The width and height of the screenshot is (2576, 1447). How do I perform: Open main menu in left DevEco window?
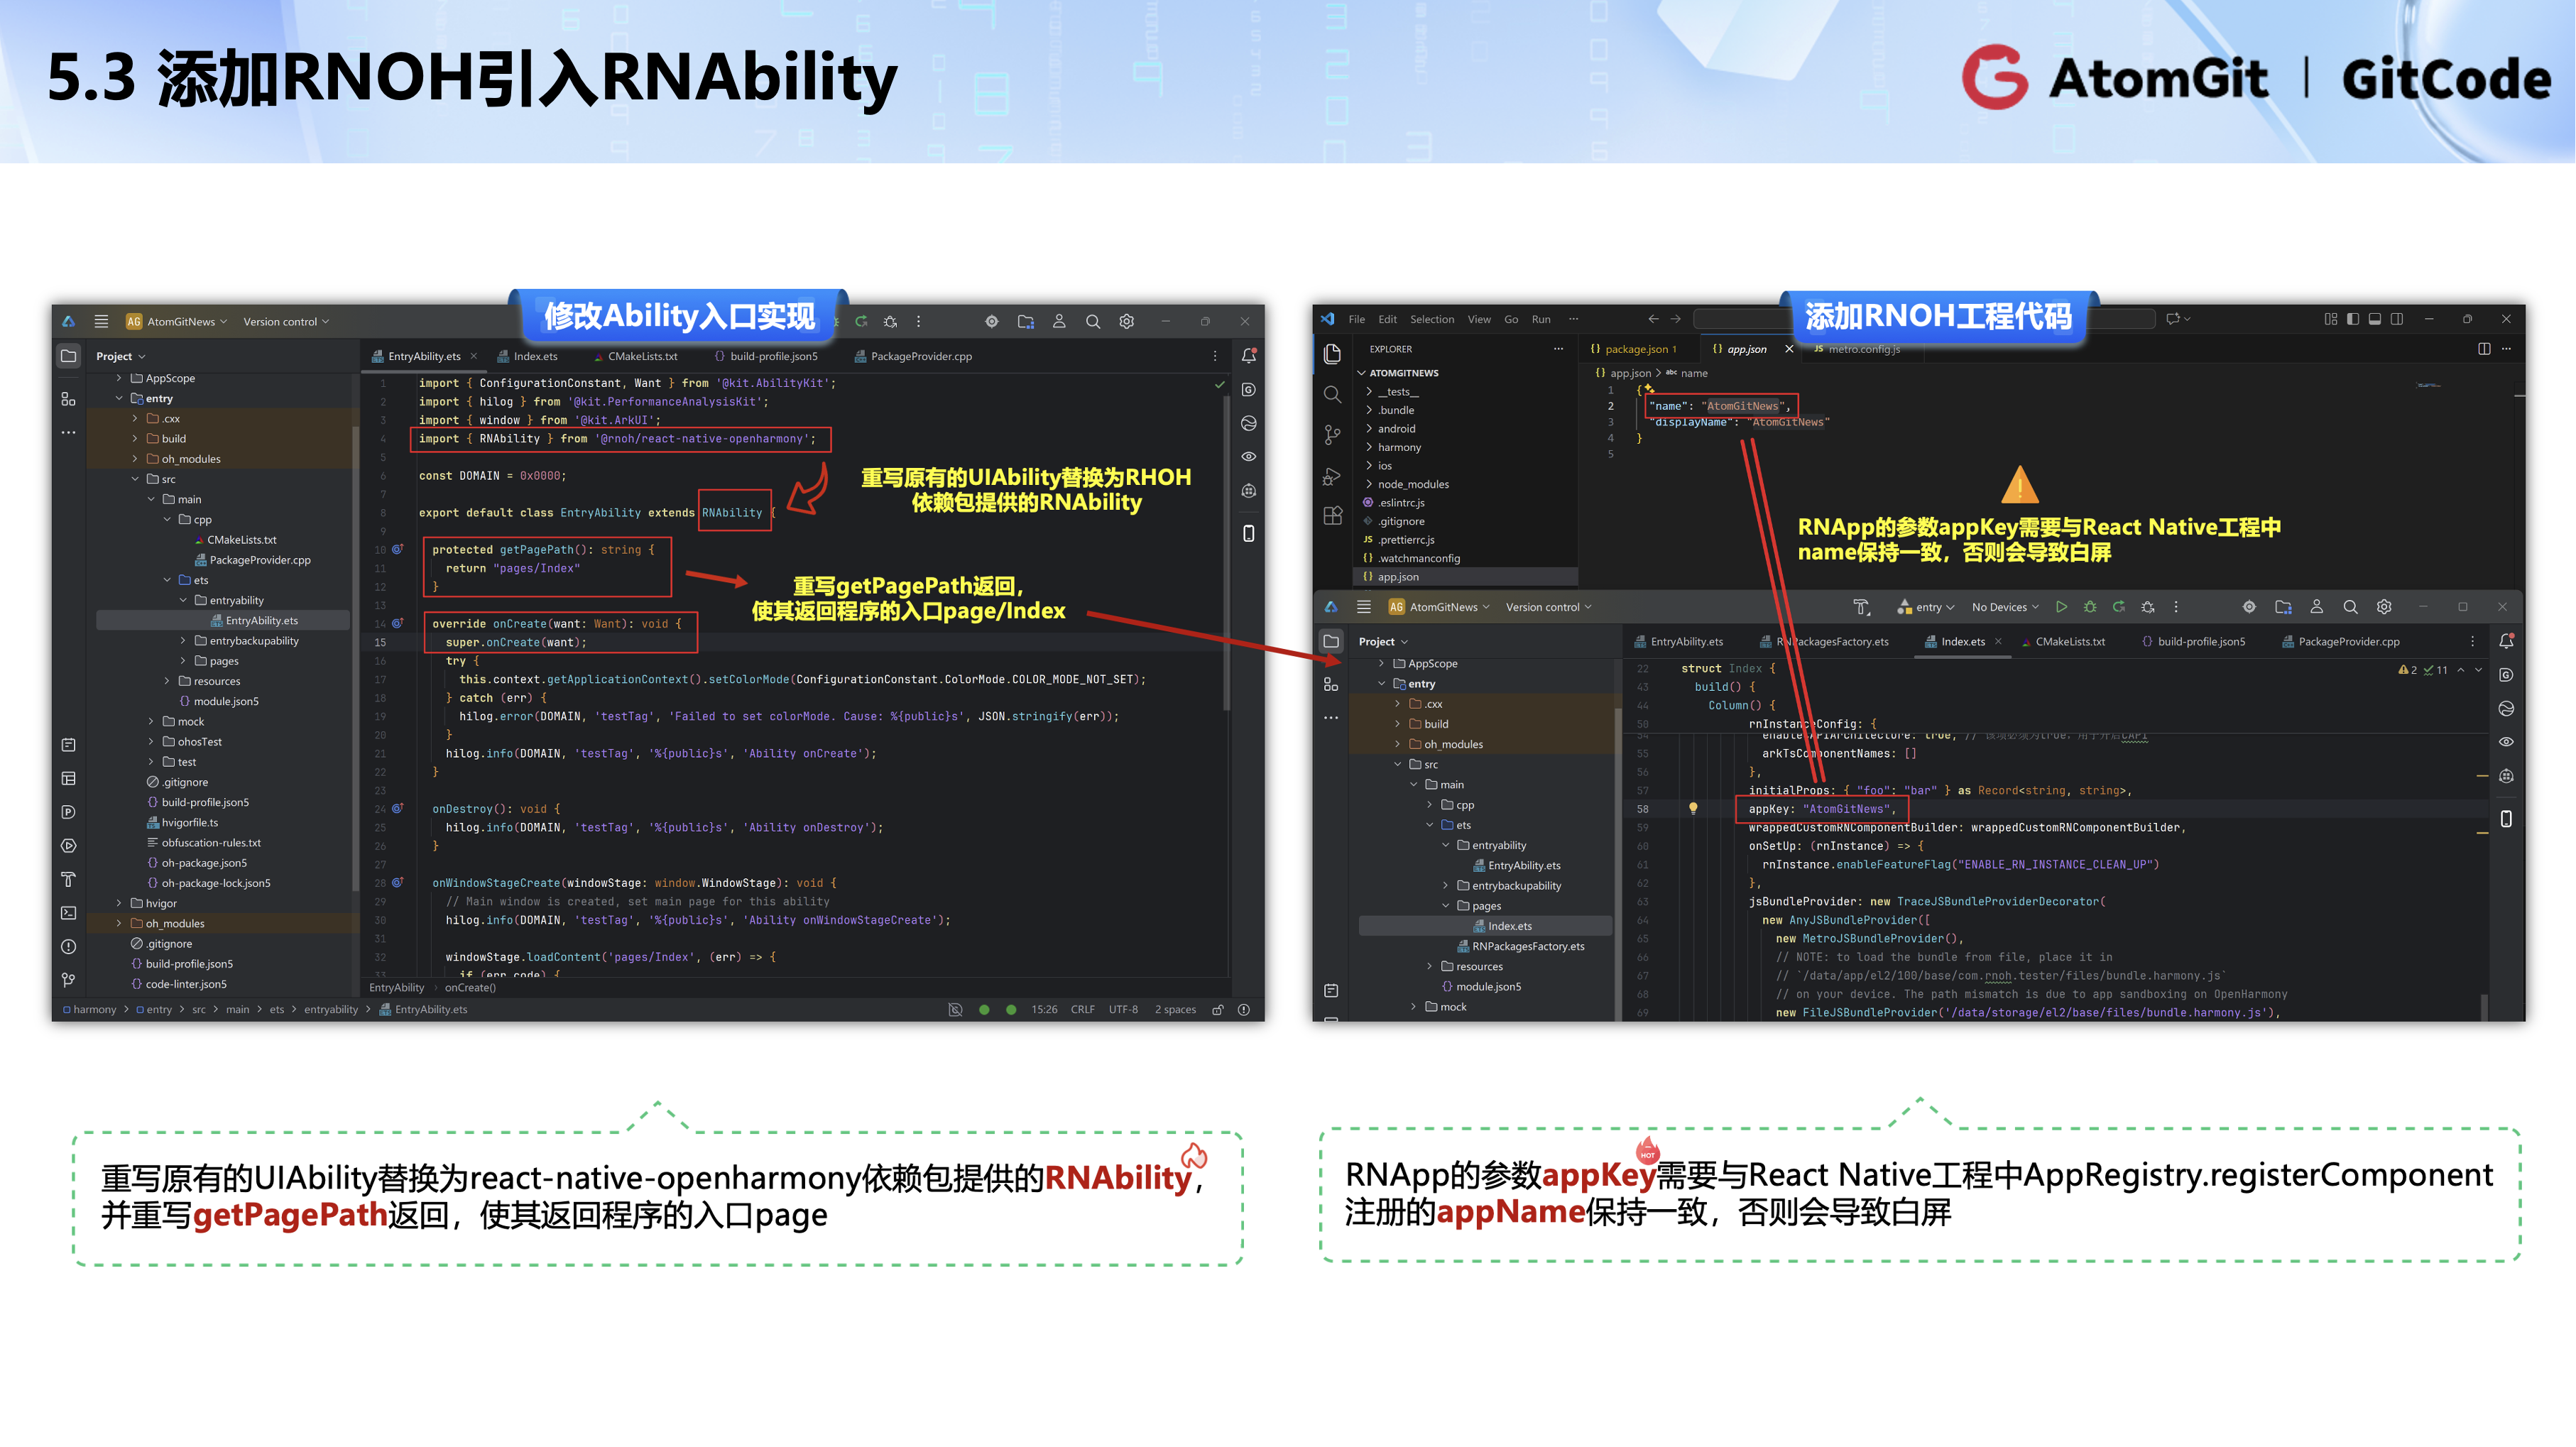(101, 321)
